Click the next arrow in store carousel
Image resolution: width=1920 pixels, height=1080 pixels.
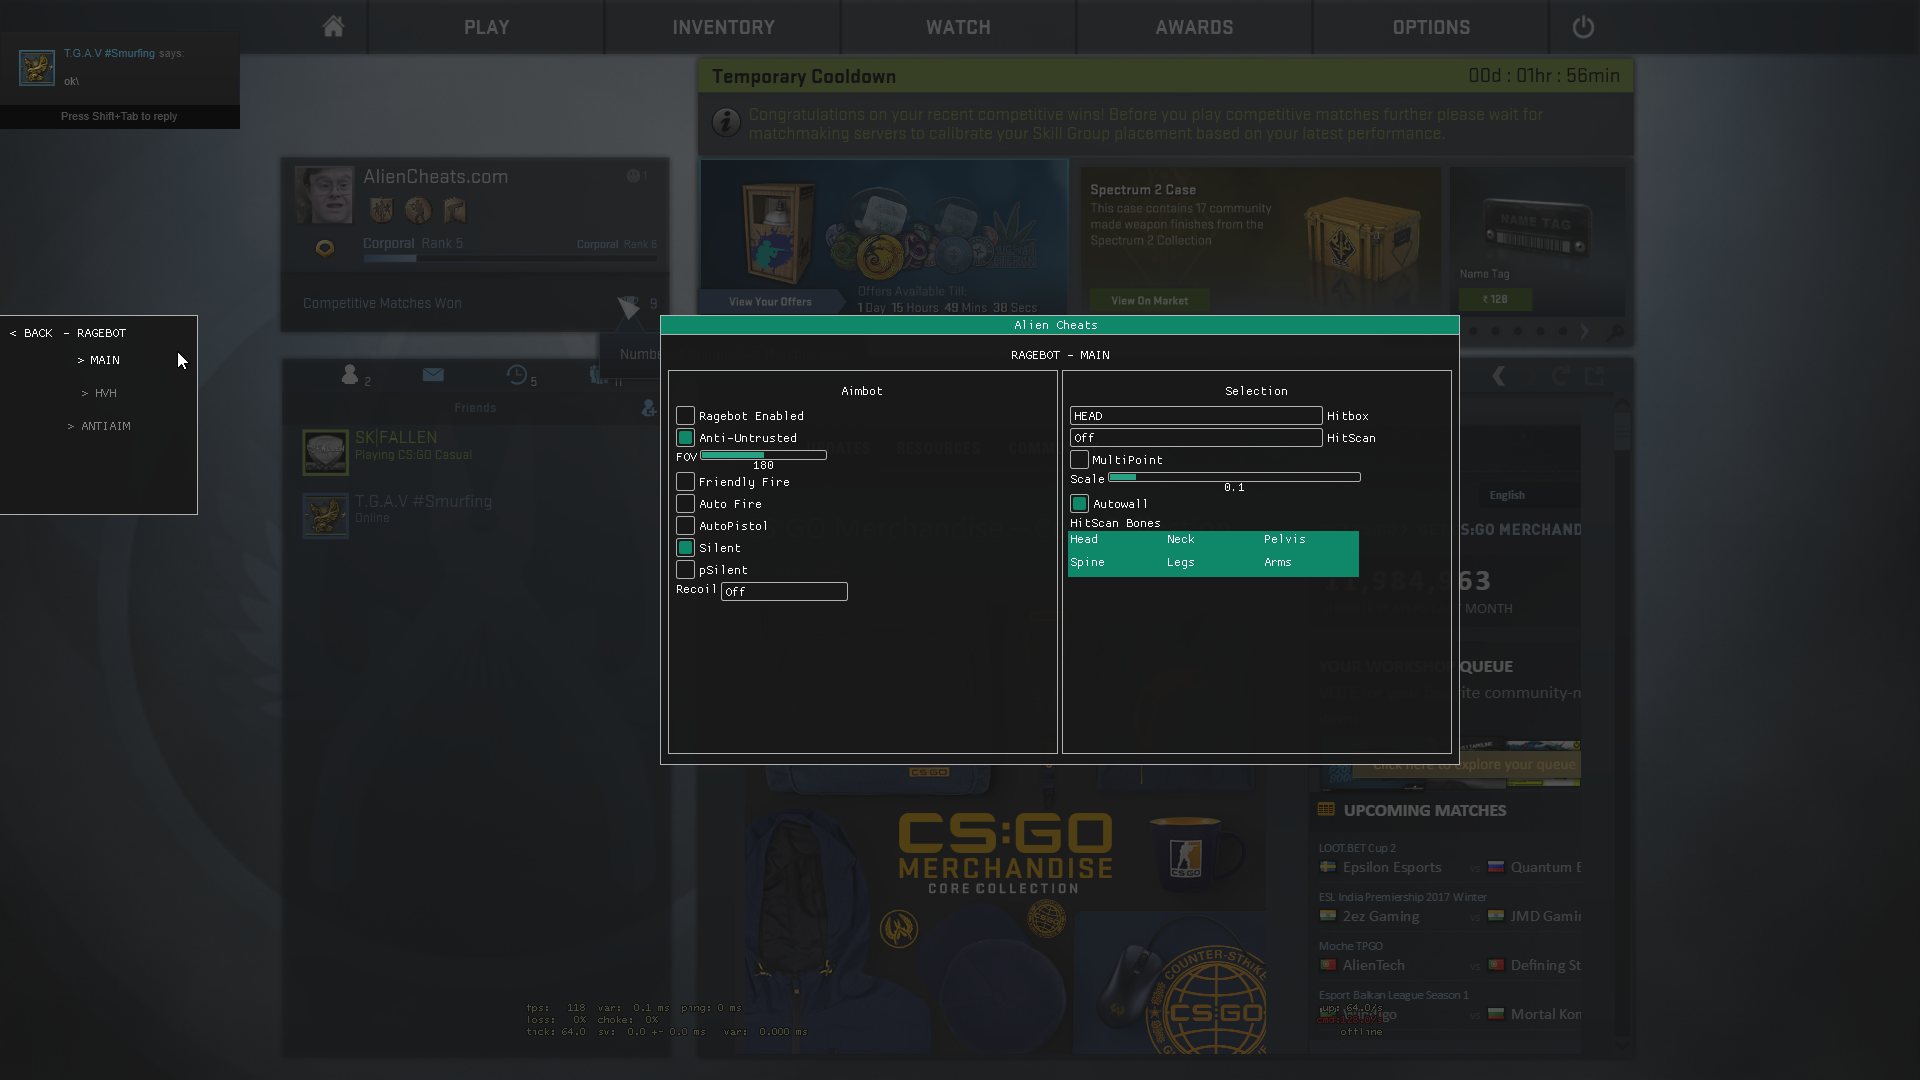[x=1584, y=332]
